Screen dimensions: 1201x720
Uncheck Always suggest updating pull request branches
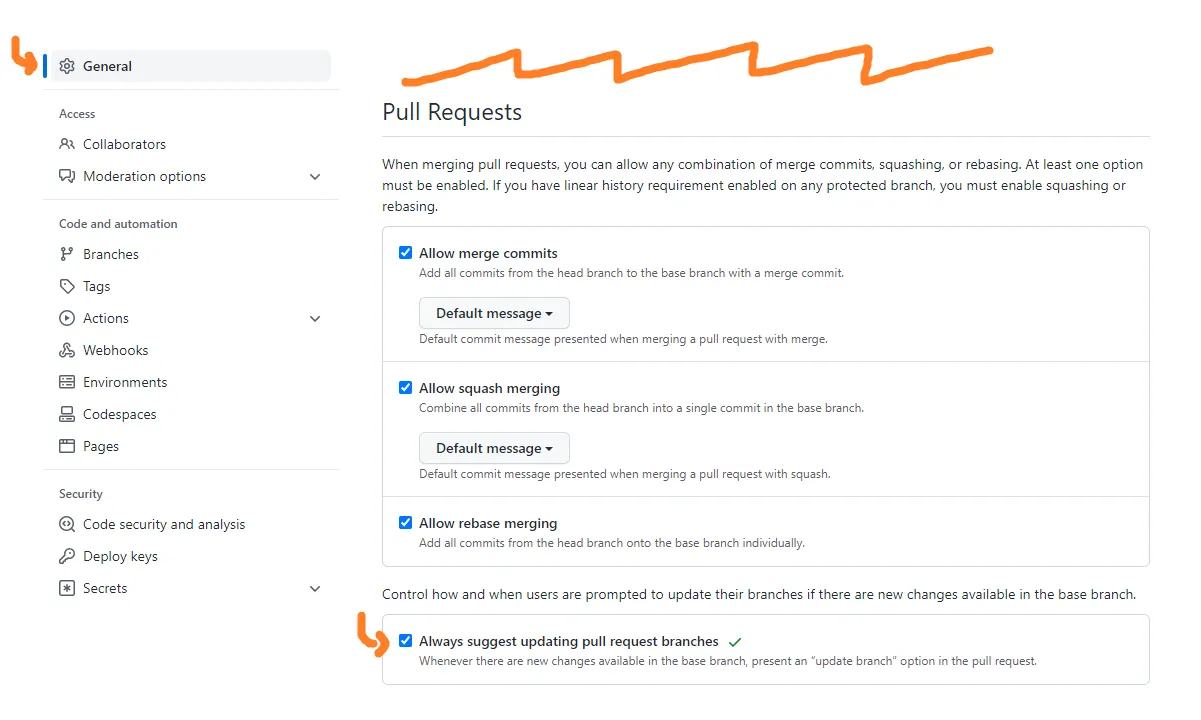(405, 641)
